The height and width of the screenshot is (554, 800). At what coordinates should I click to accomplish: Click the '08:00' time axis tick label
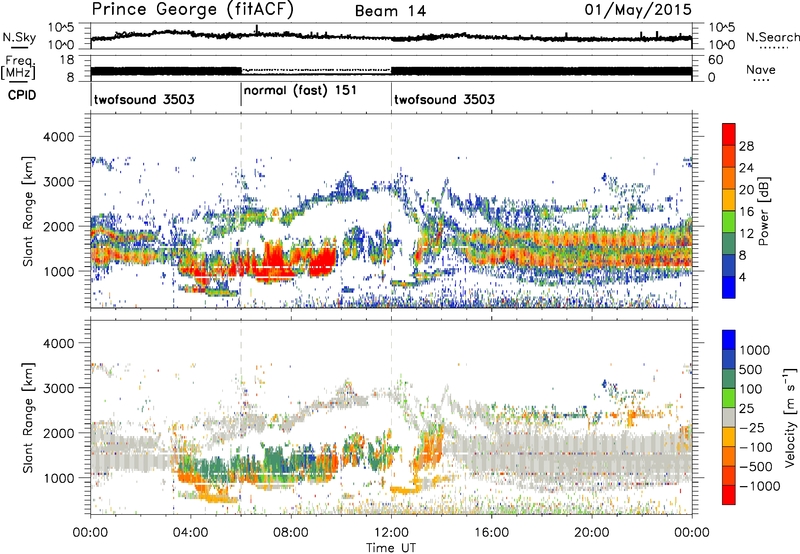click(291, 533)
